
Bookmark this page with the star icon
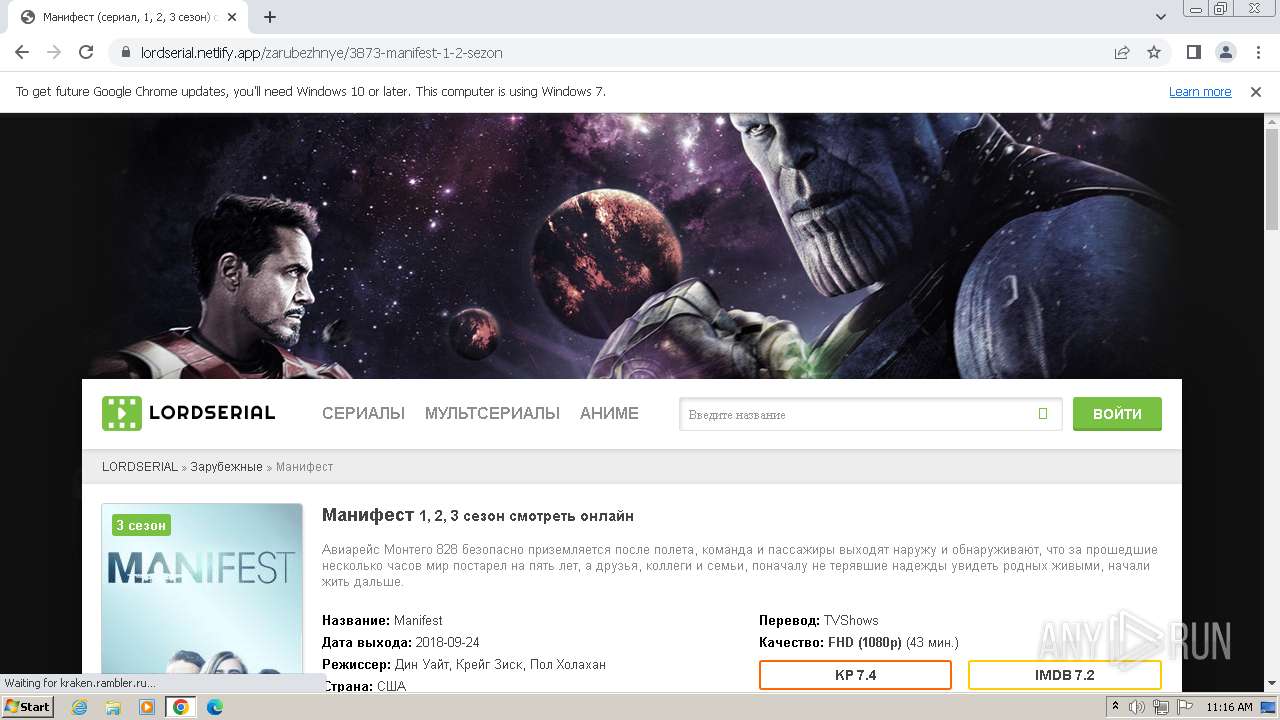tap(1154, 52)
